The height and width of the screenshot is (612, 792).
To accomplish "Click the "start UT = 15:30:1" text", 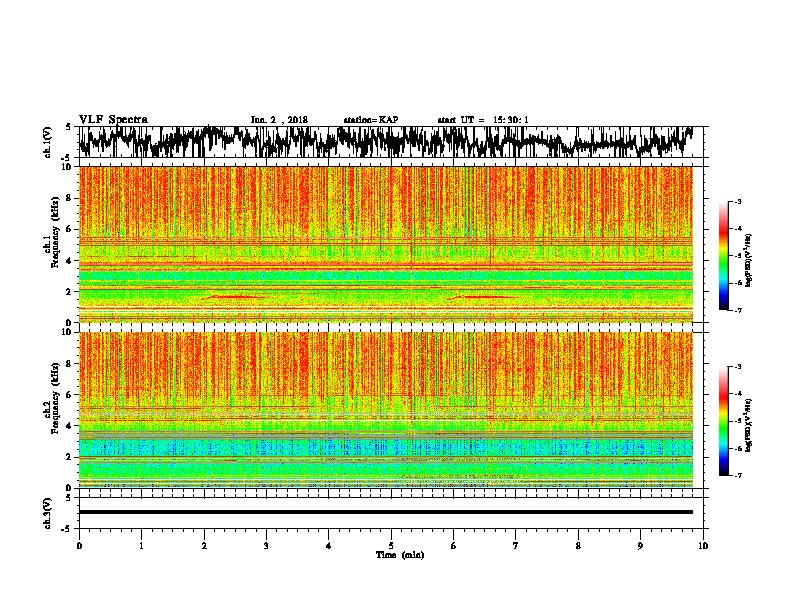I will pyautogui.click(x=483, y=120).
